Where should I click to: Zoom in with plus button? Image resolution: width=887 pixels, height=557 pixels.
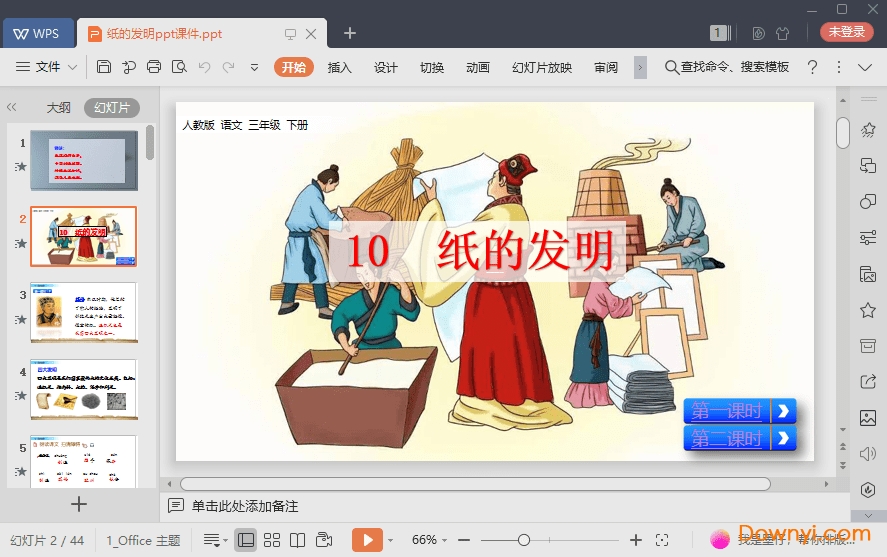[x=636, y=541]
